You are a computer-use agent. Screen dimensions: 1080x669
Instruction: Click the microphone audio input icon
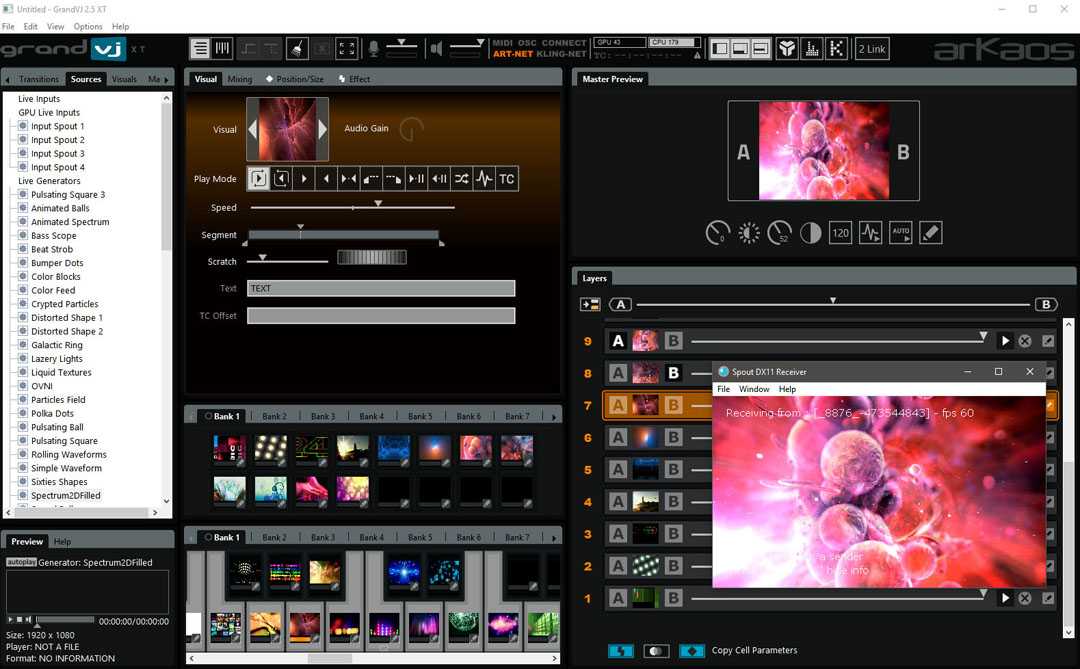(373, 48)
